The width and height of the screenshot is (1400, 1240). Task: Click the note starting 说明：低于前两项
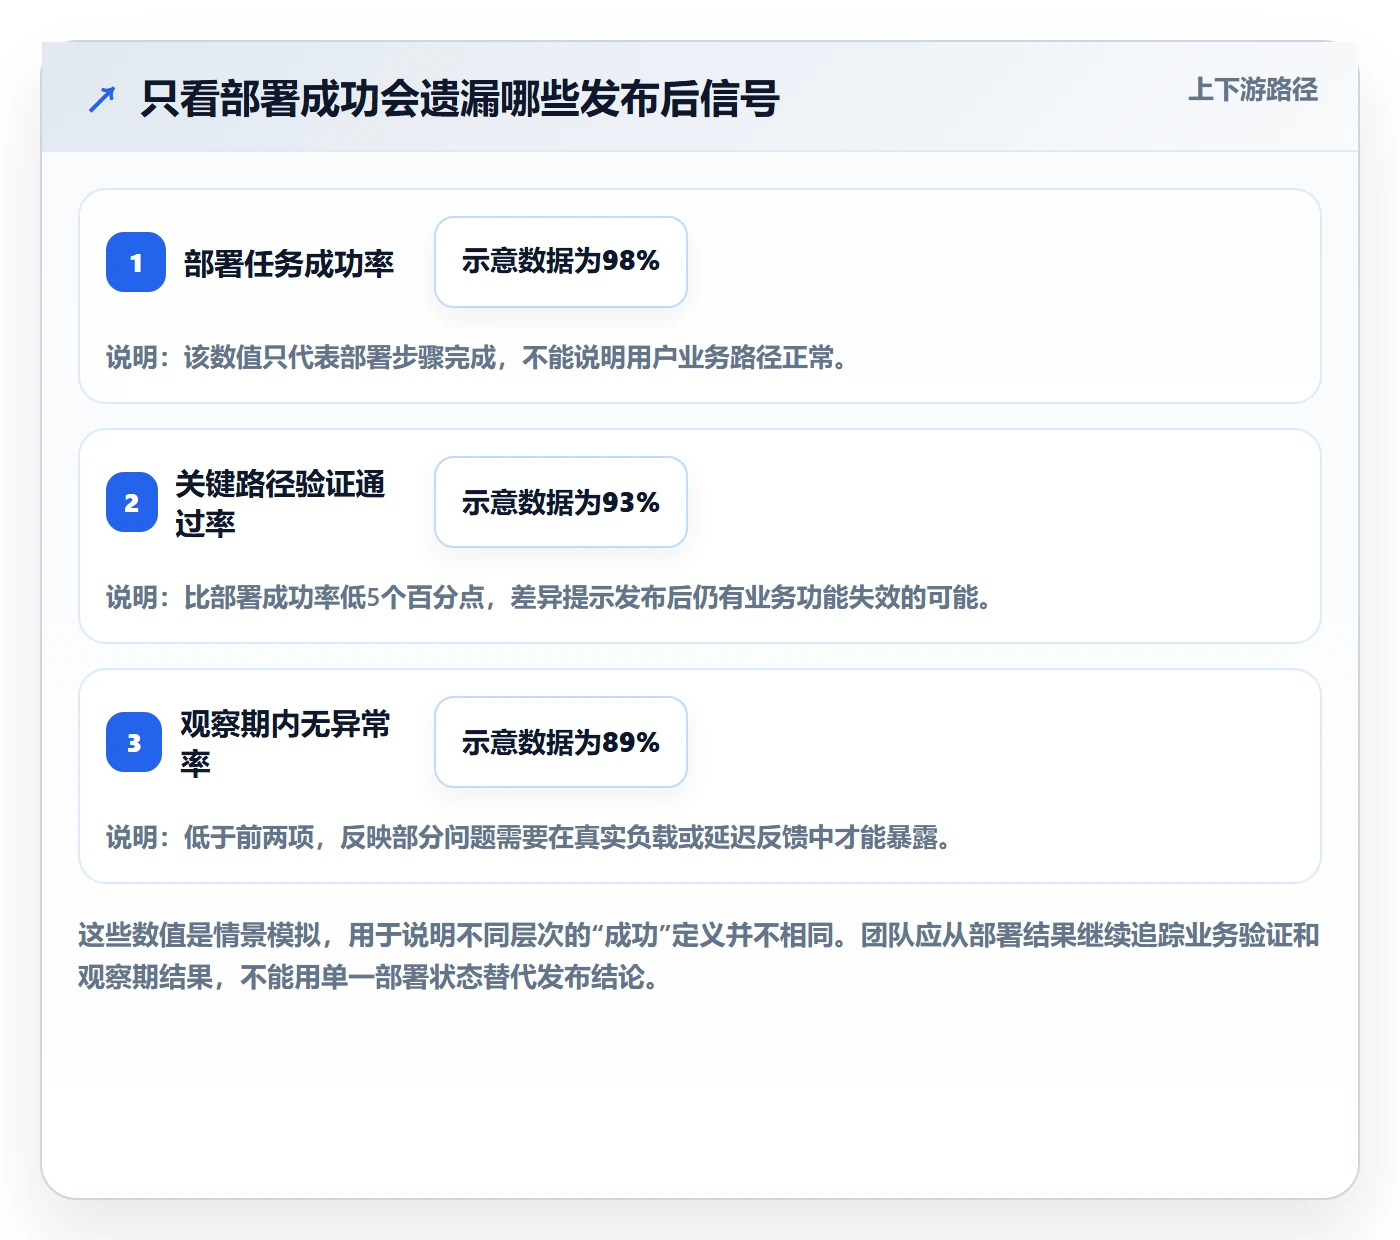click(529, 837)
